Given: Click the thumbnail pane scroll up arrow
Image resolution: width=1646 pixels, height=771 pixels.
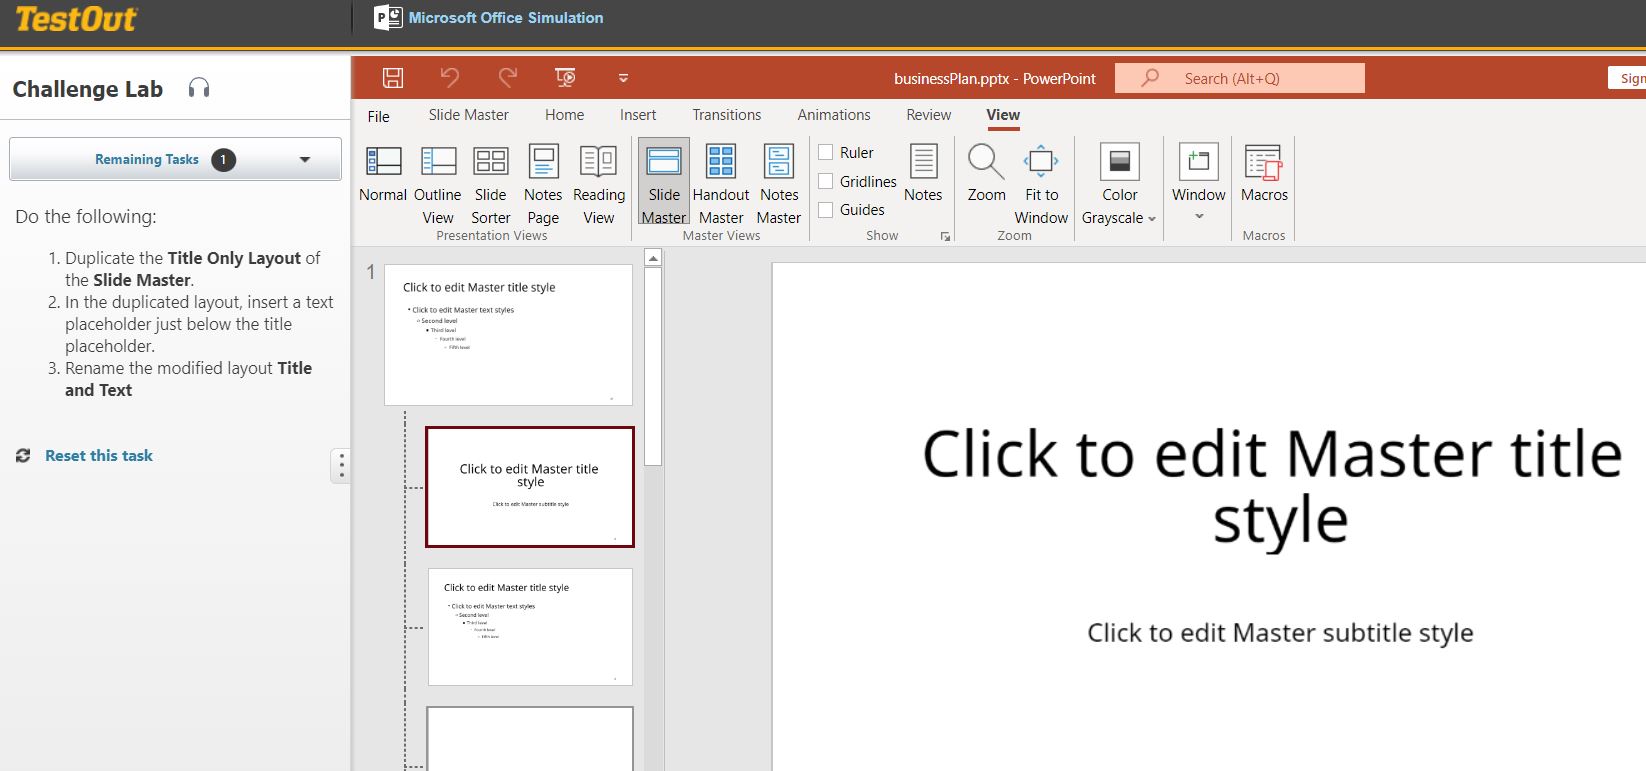Looking at the screenshot, I should point(653,258).
